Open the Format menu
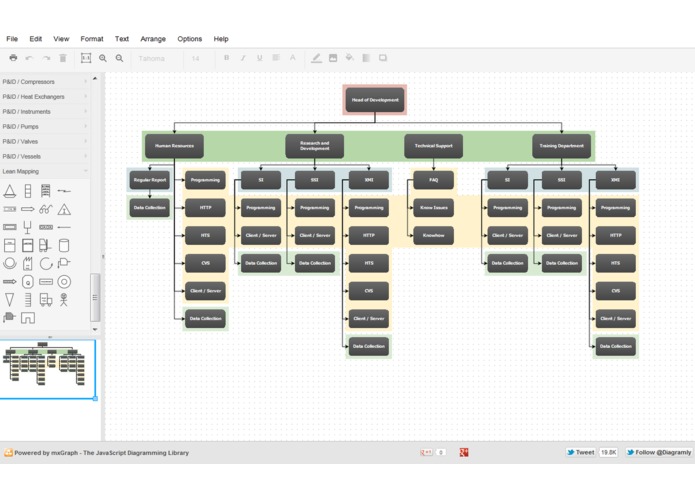This screenshot has width=695, height=494. [x=92, y=39]
